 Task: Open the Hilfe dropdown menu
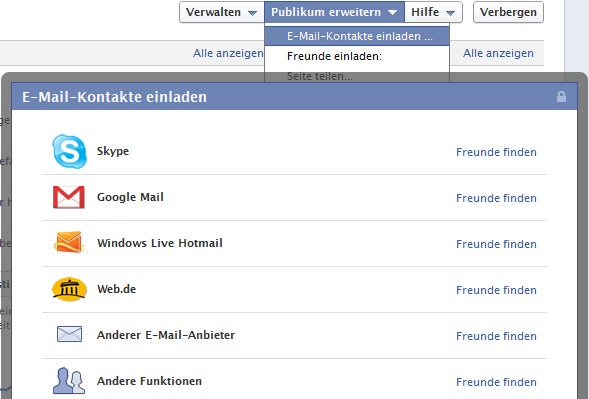click(x=433, y=12)
